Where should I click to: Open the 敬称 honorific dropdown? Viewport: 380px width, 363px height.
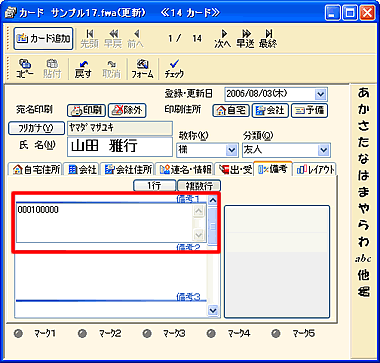pyautogui.click(x=232, y=150)
